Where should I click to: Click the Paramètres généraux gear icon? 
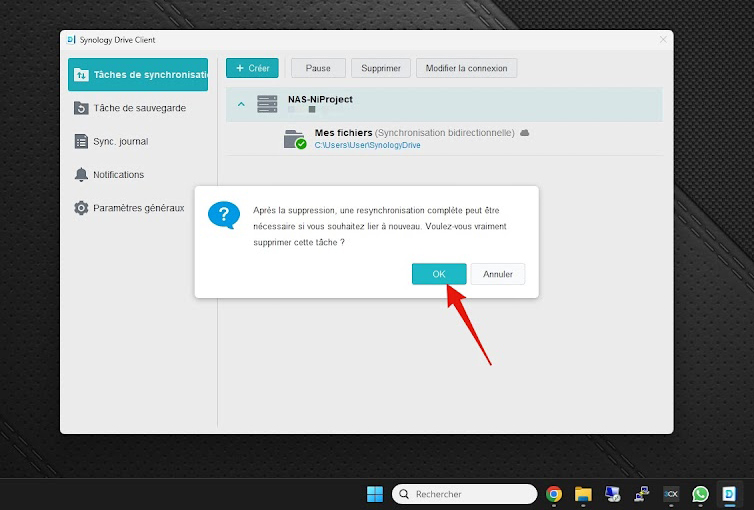(x=82, y=208)
